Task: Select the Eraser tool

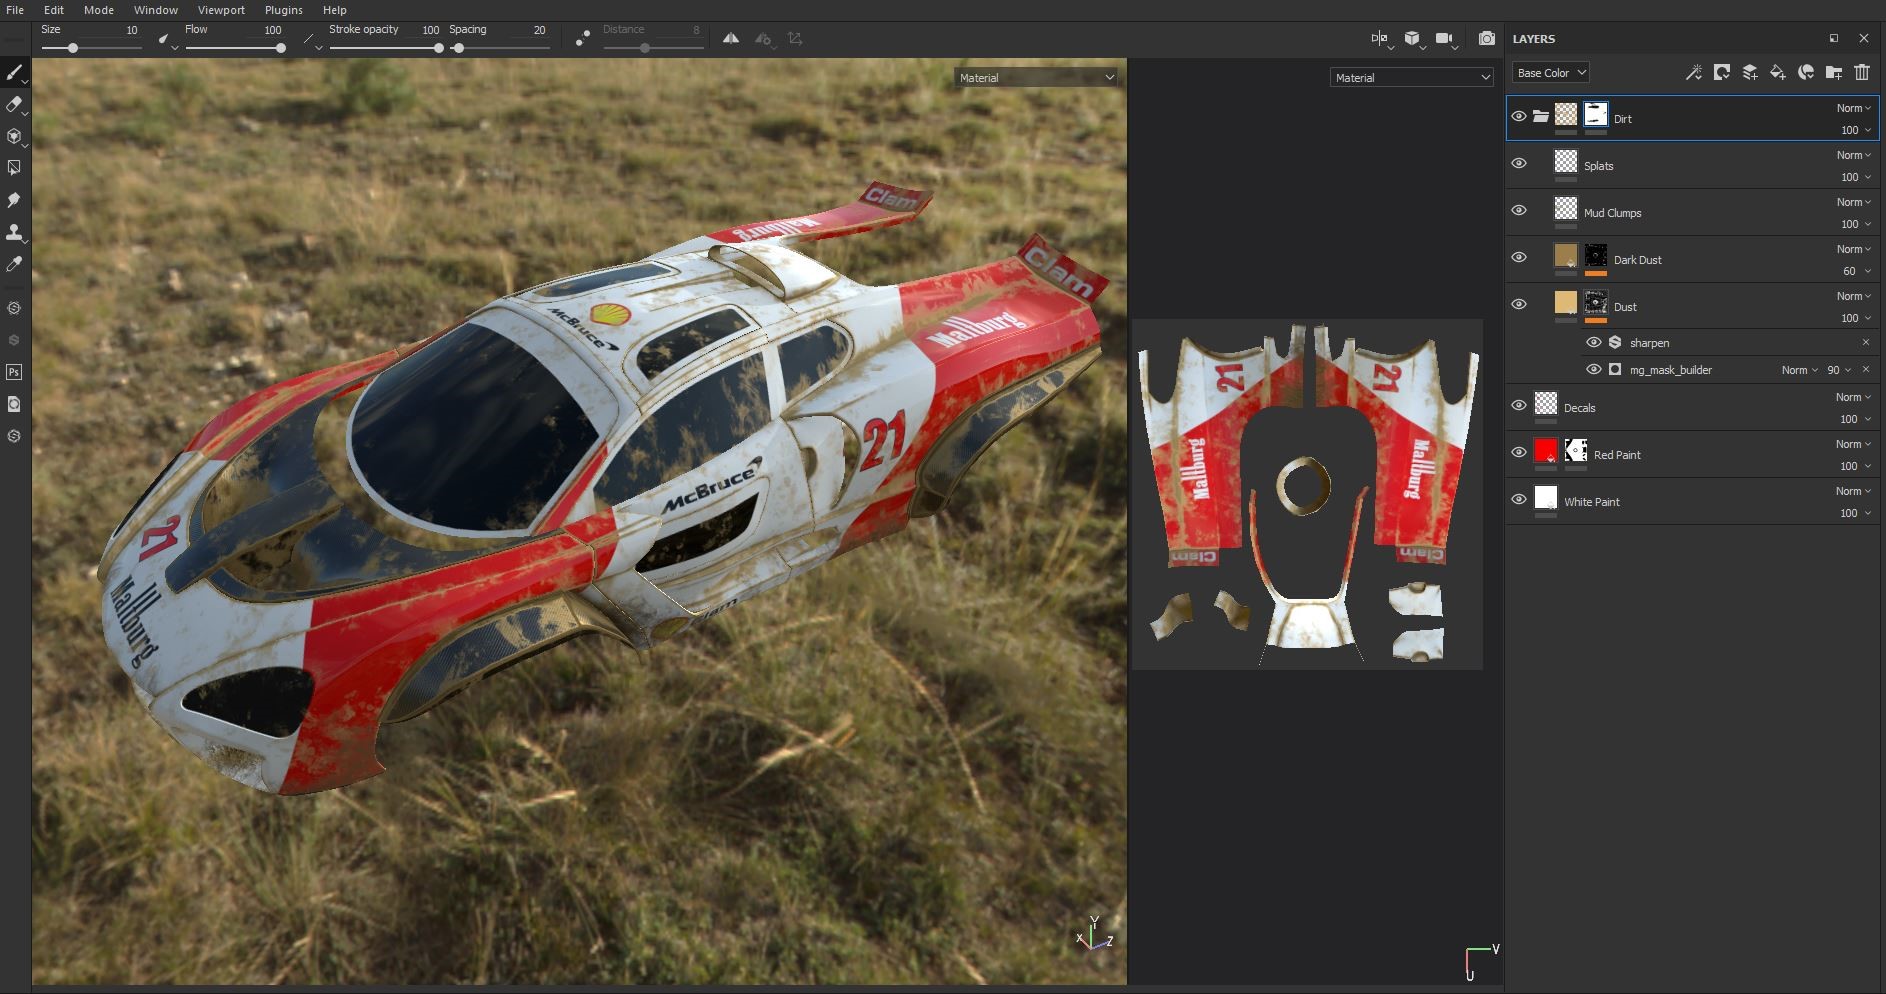Action: pos(14,105)
